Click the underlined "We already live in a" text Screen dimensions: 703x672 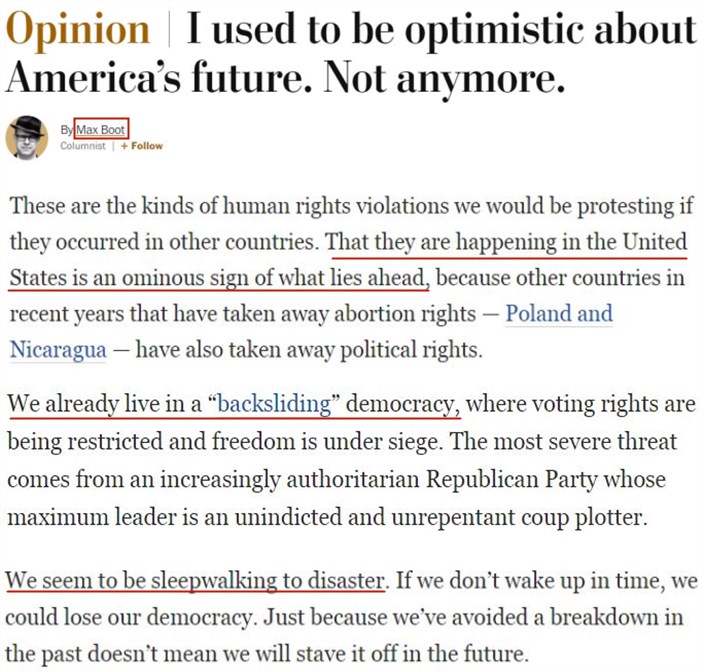point(105,404)
